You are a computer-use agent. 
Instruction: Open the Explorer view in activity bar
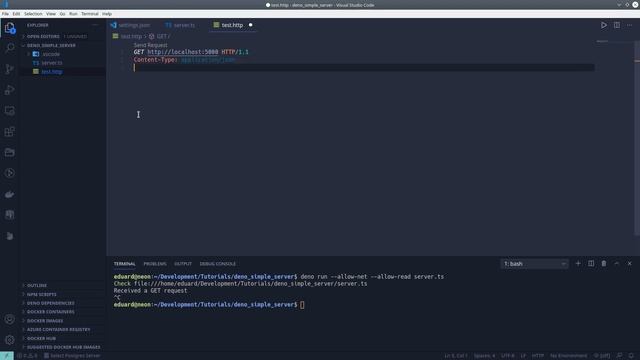point(9,28)
